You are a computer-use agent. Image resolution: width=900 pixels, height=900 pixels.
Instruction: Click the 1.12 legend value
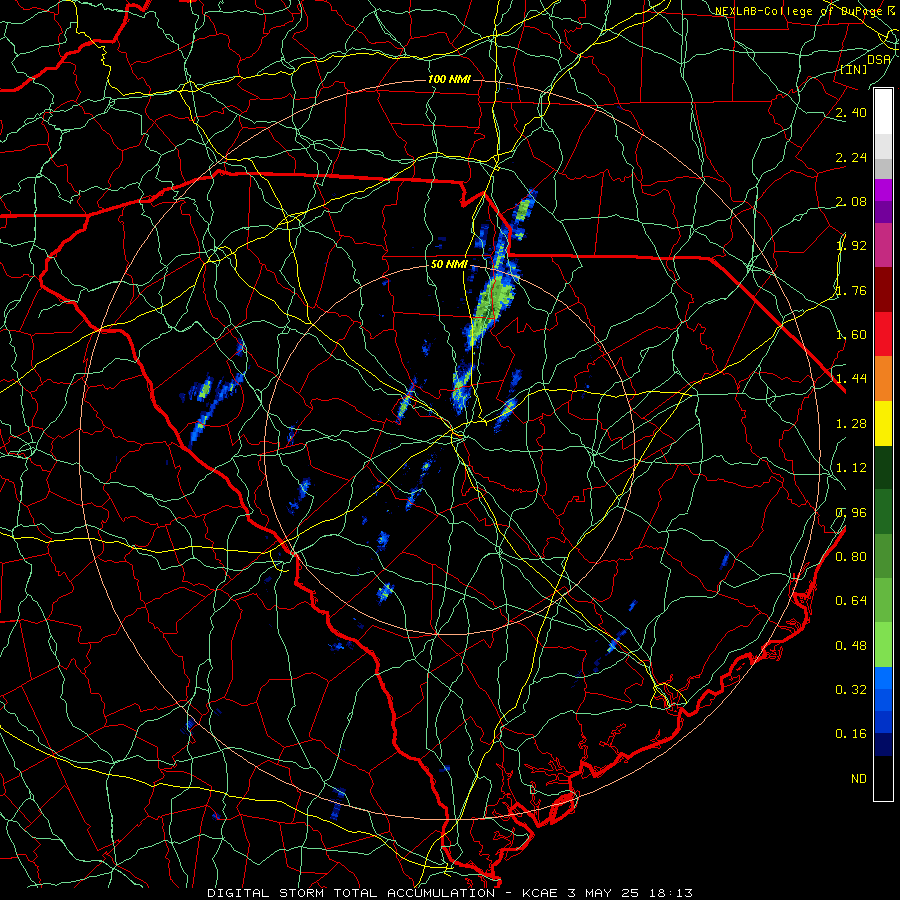[x=851, y=468]
